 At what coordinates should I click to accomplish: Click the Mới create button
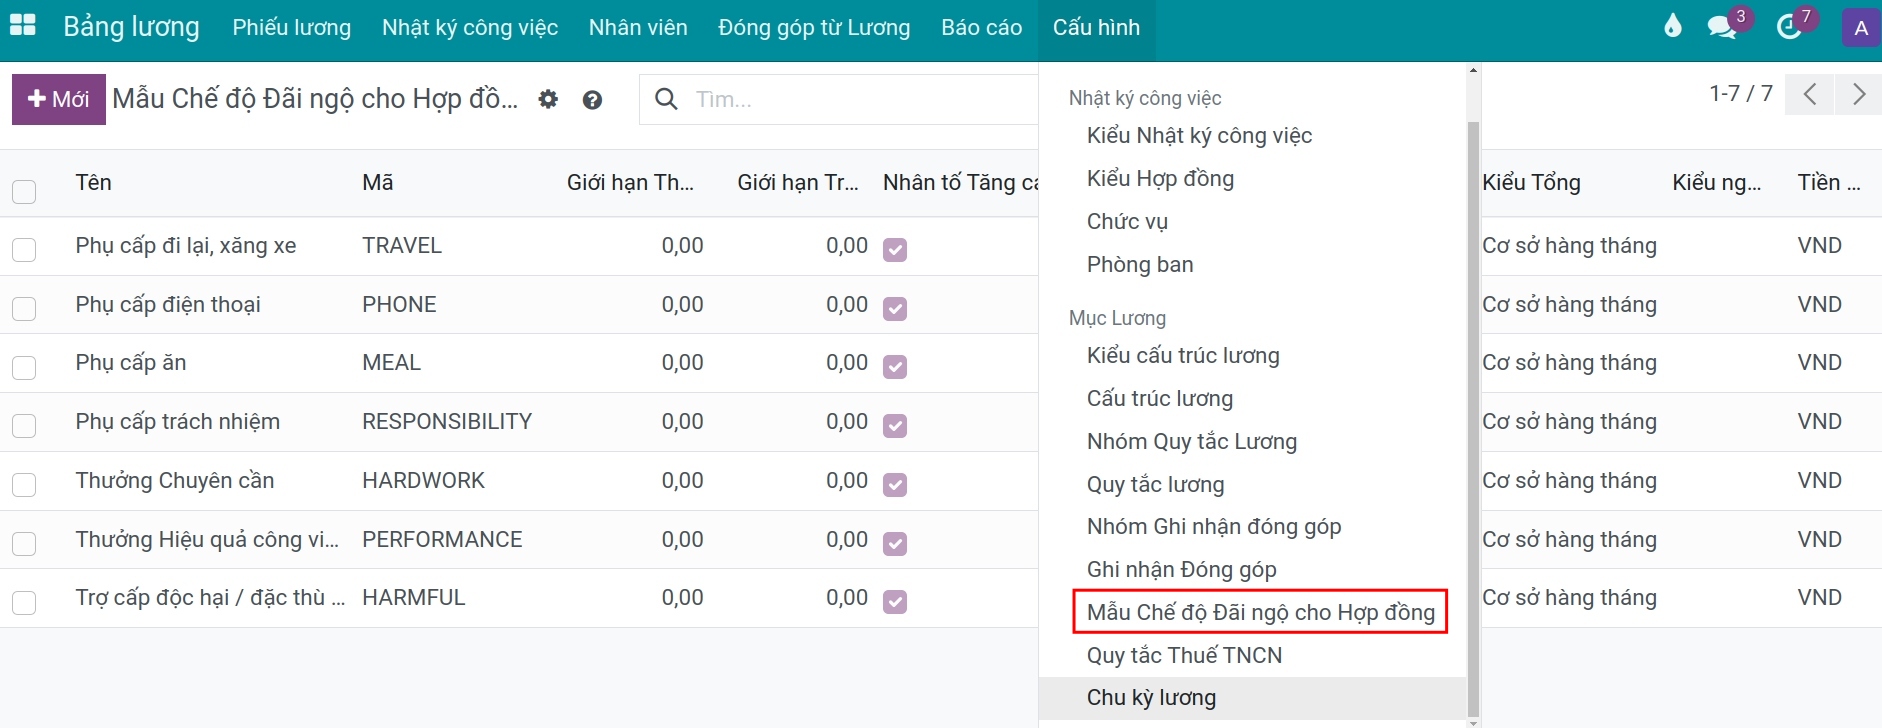[x=59, y=99]
